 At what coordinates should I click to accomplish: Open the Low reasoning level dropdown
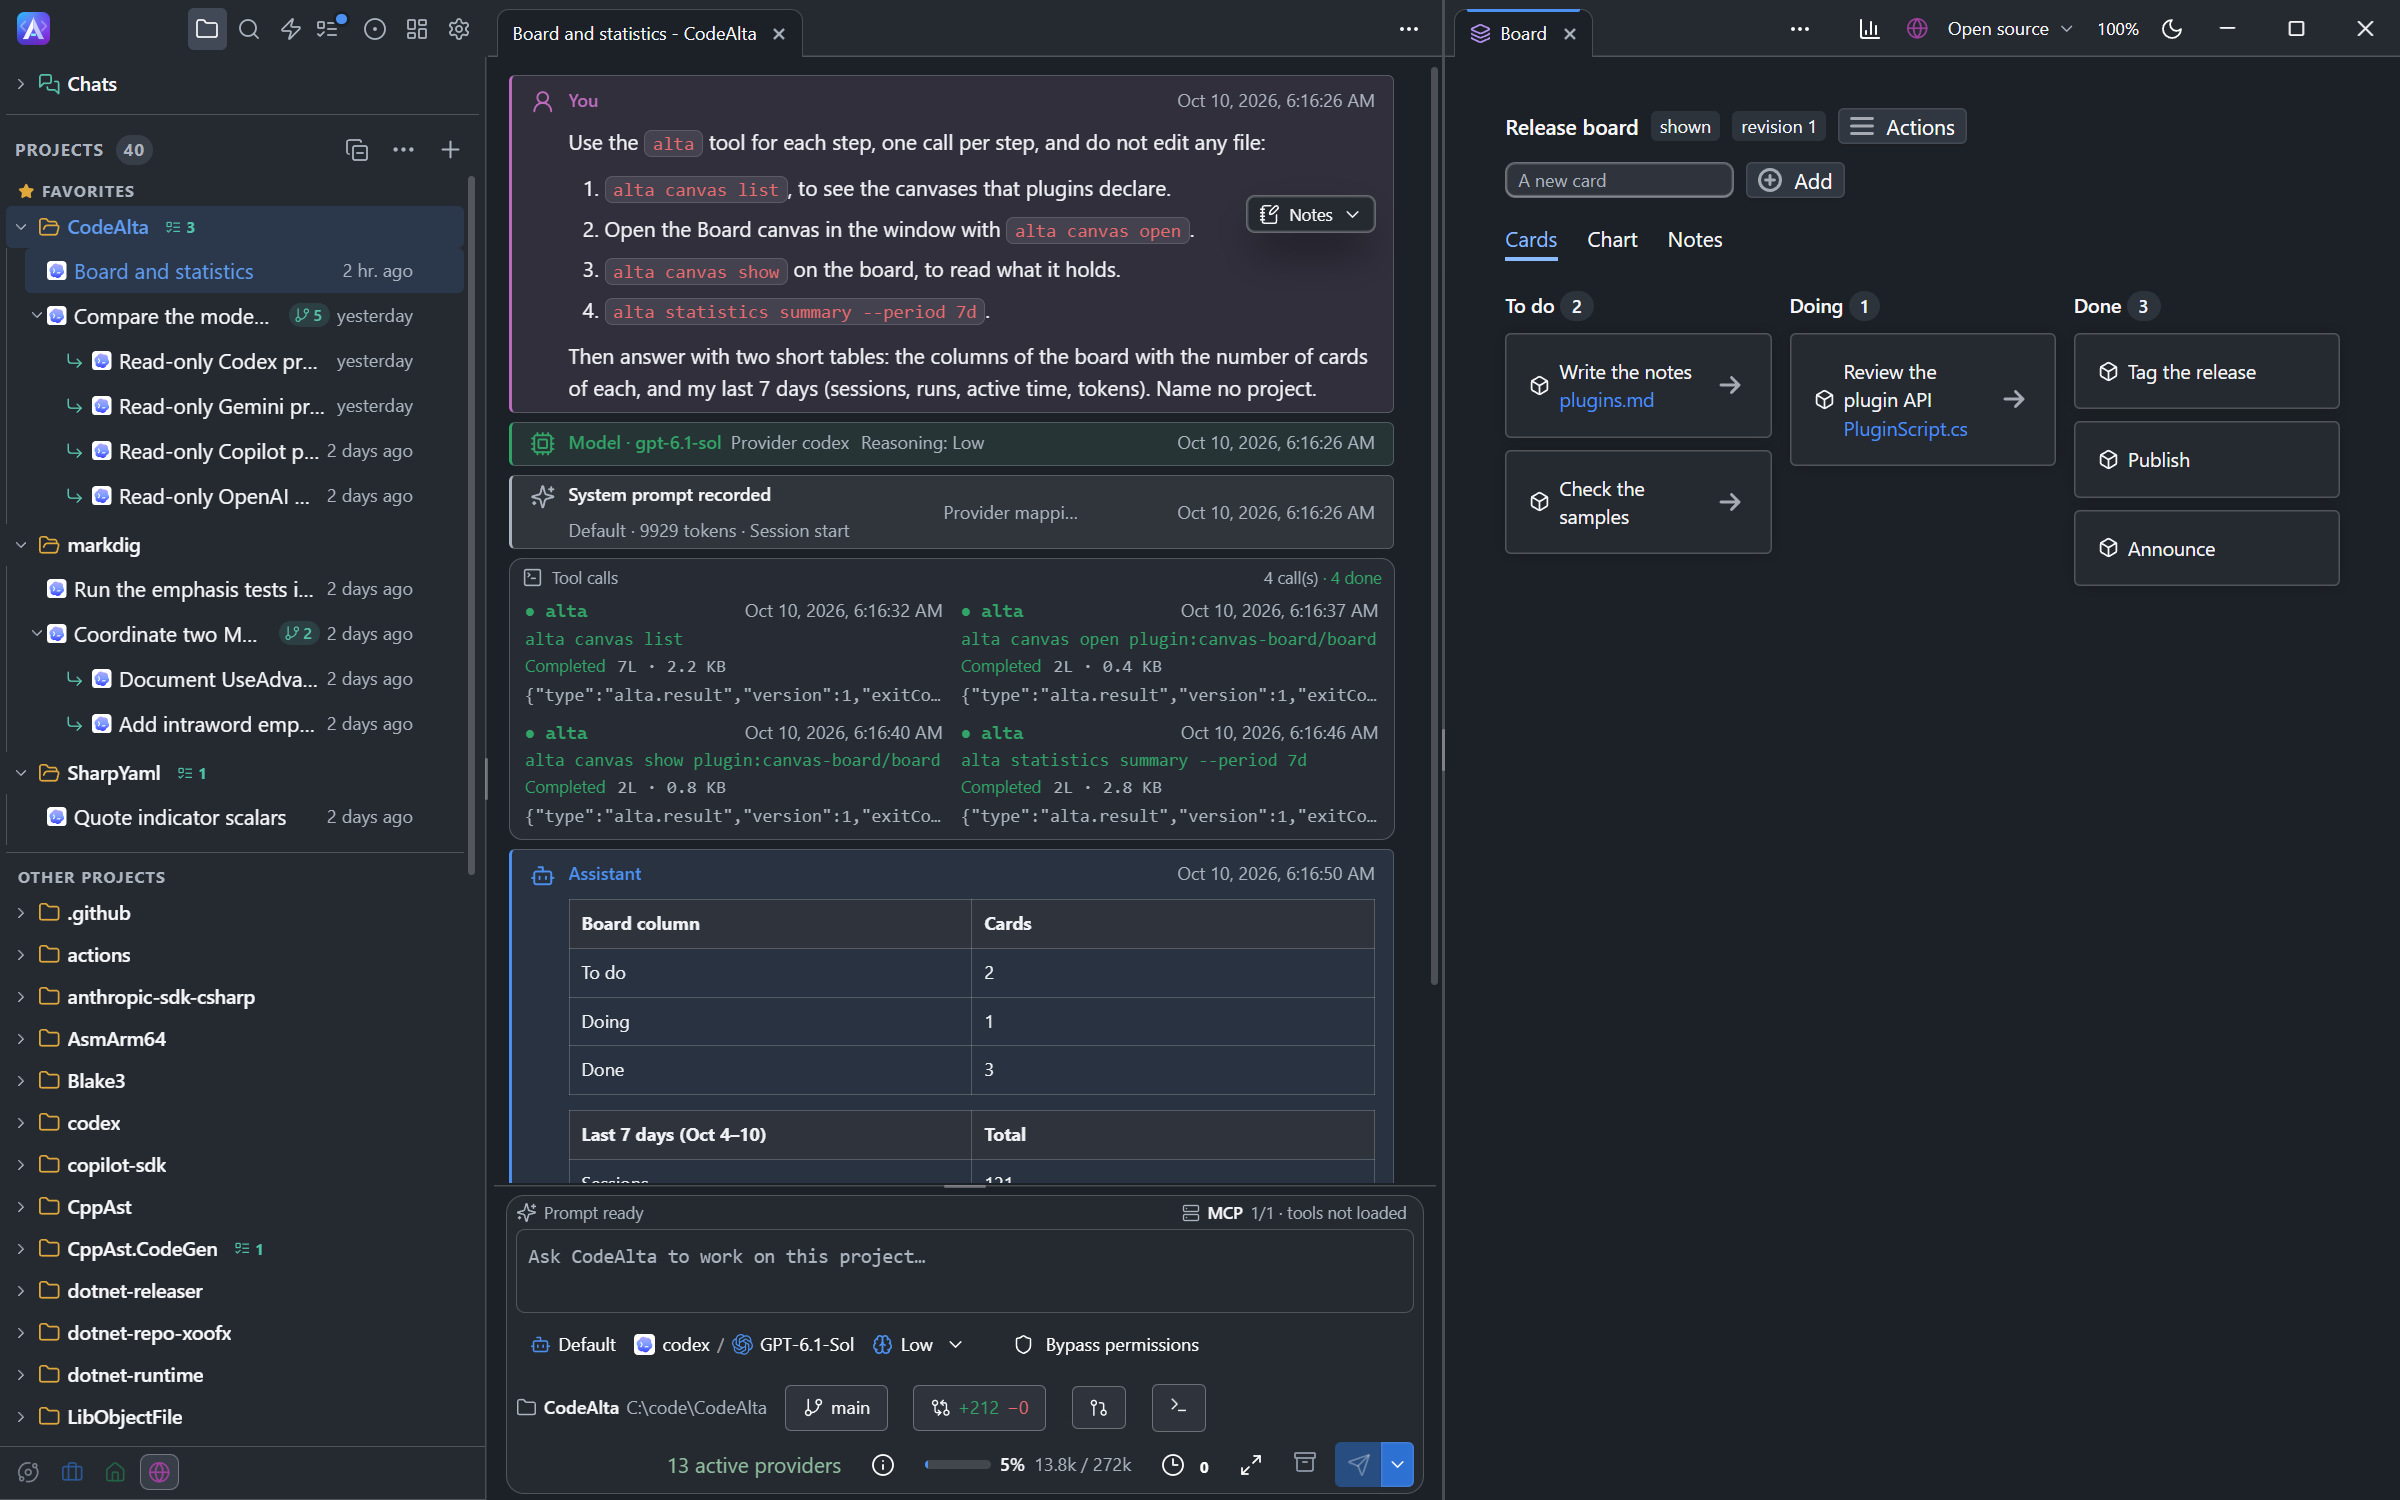[x=917, y=1345]
